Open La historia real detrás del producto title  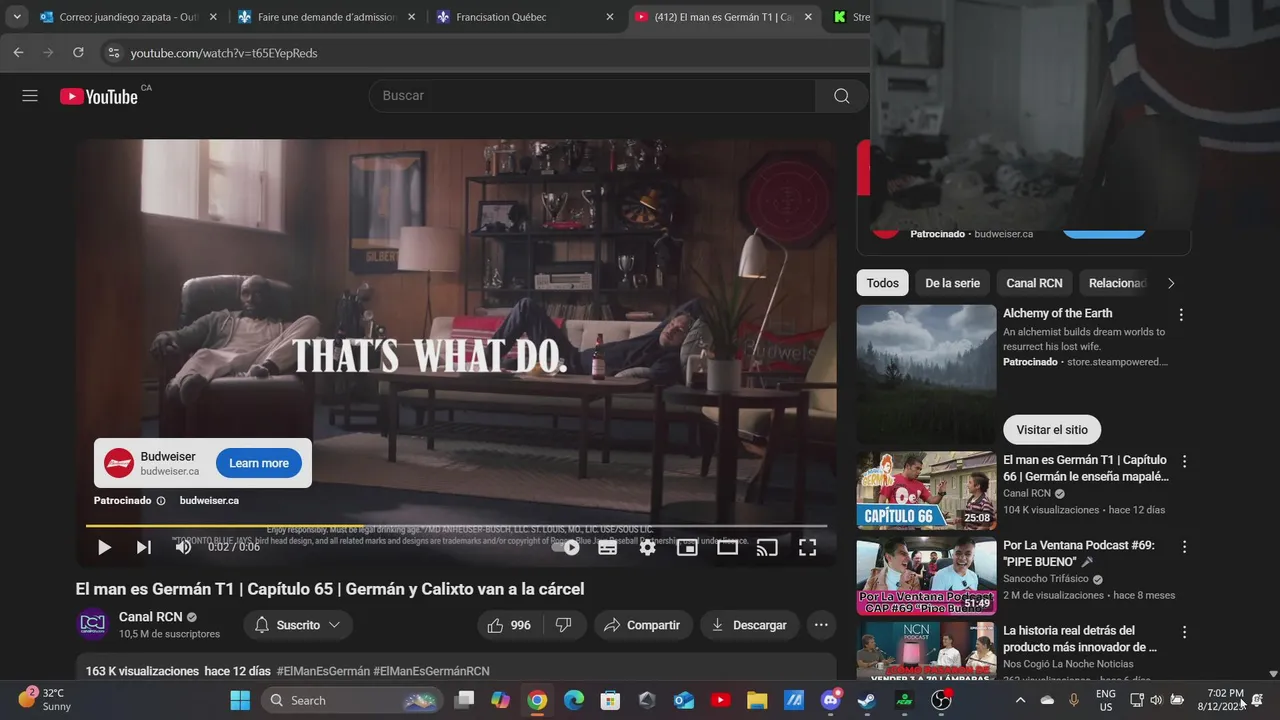(1080, 639)
